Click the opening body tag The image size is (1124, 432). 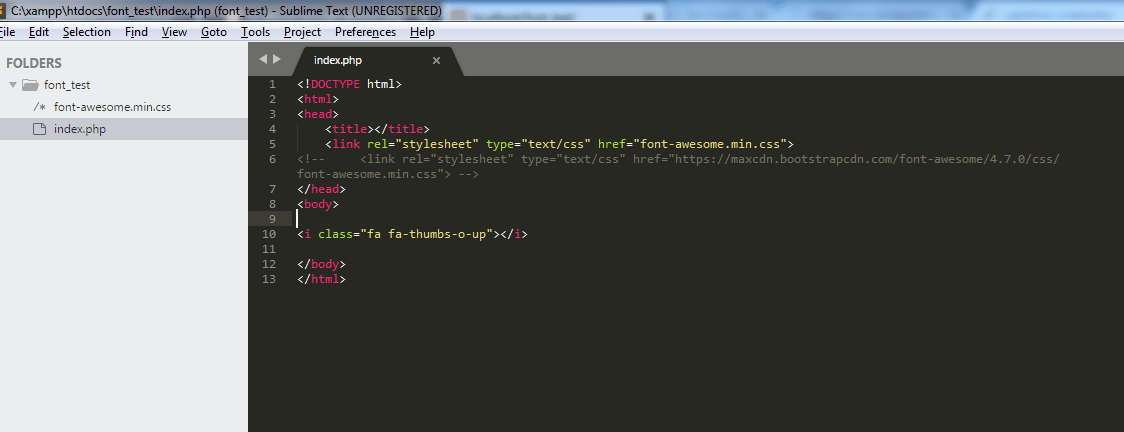[x=317, y=204]
